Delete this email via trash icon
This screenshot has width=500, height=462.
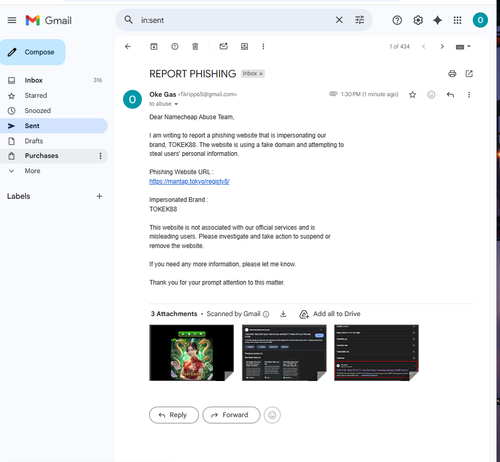point(195,46)
